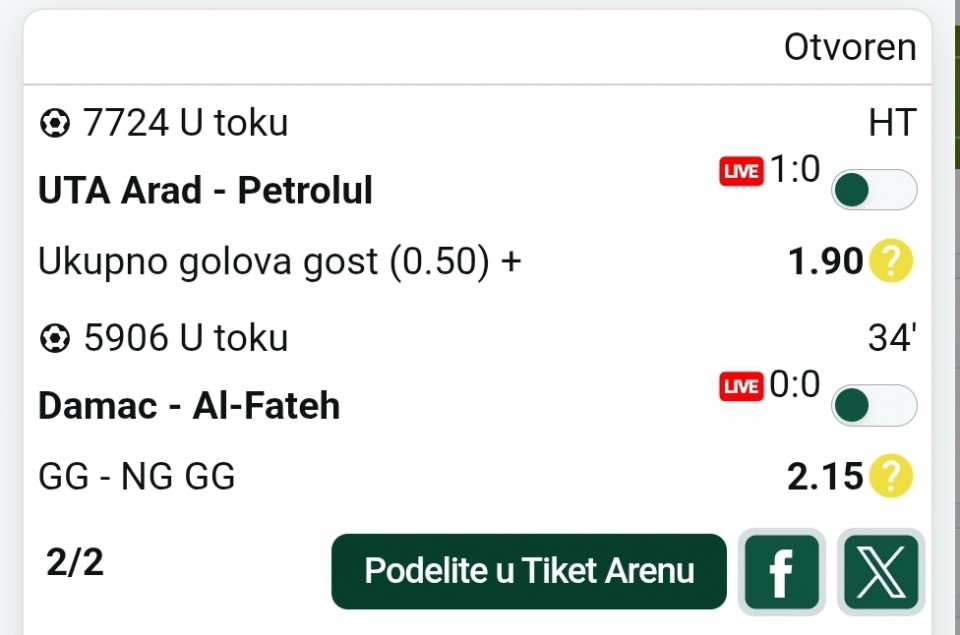
Task: Click soccer ball icon beside 5906
Action: 54,339
